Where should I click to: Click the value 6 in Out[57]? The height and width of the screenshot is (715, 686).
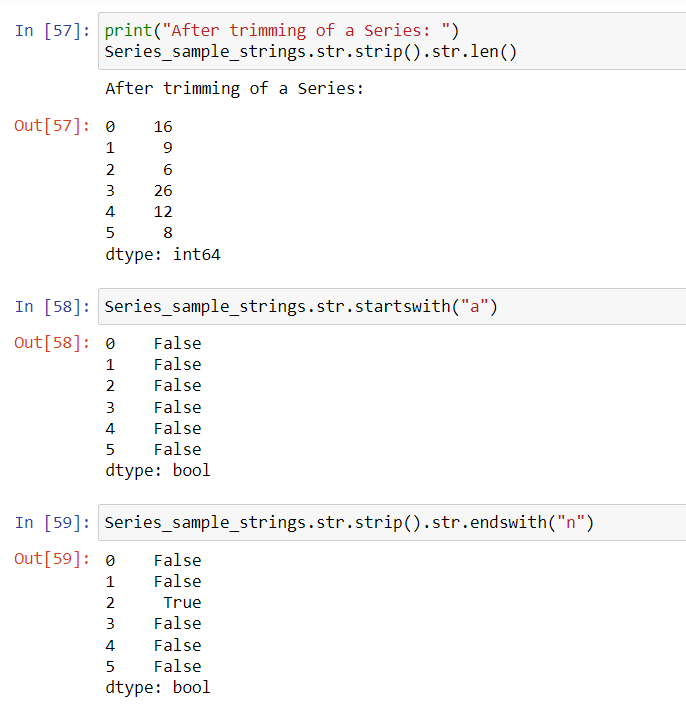pos(168,170)
